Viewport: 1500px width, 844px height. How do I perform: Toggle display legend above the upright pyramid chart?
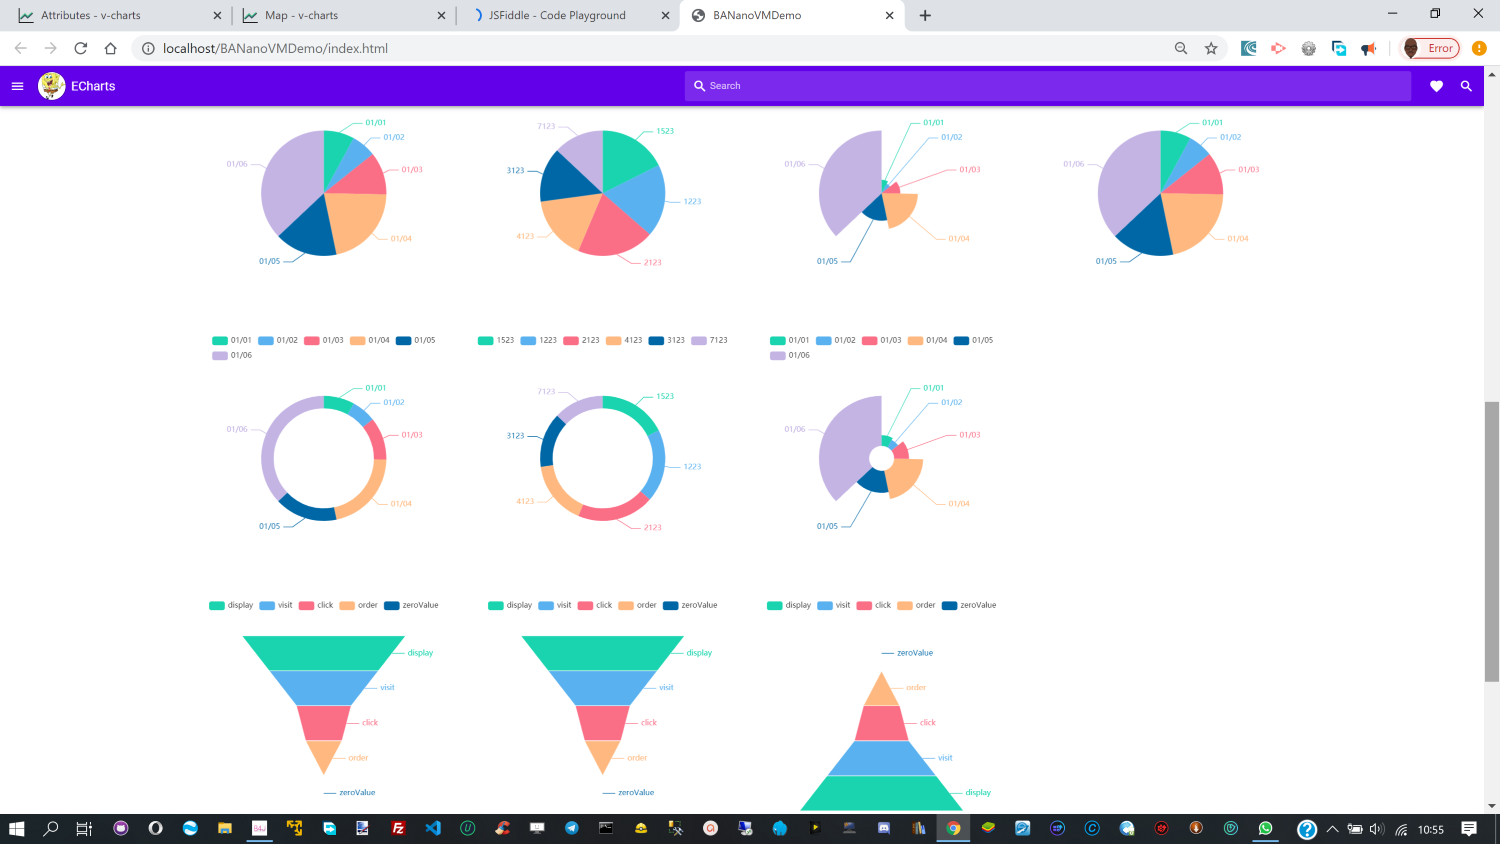[789, 606]
